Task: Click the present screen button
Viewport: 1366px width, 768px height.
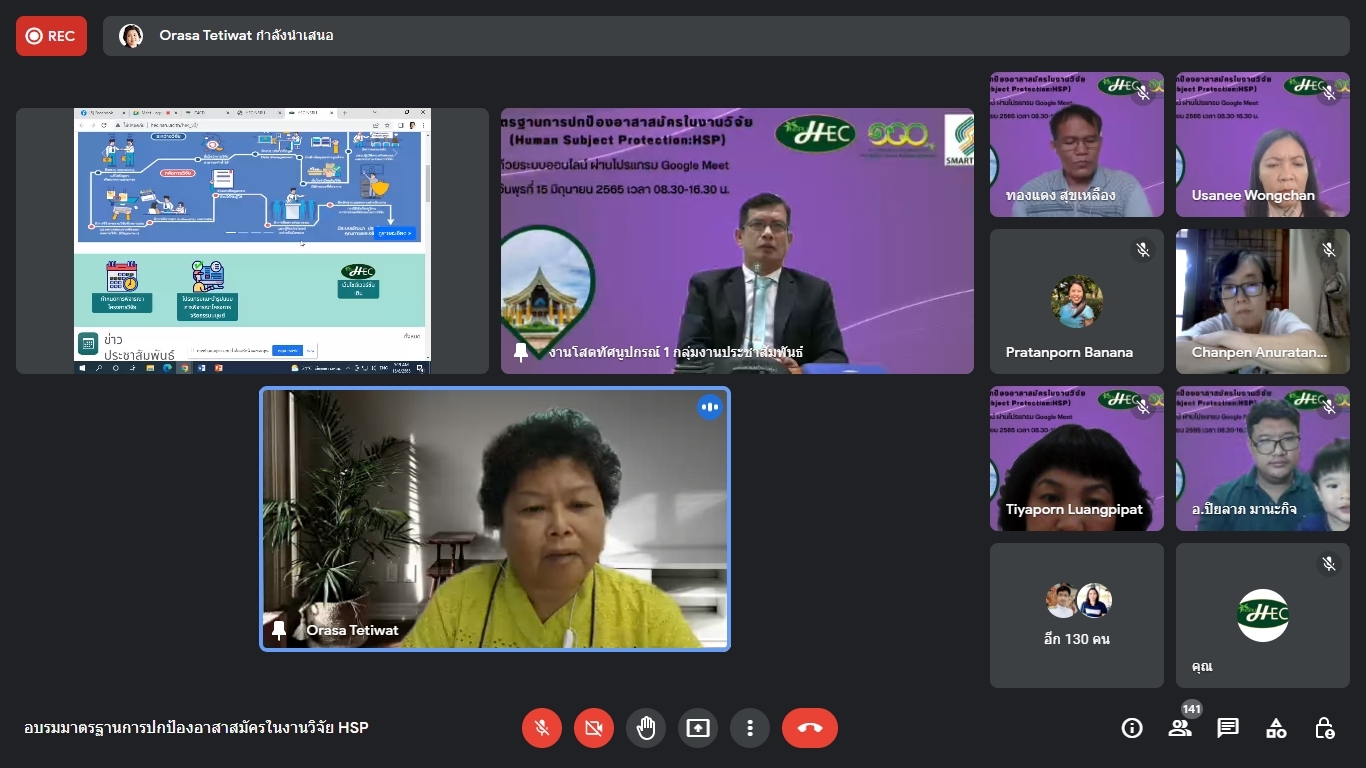Action: [698, 728]
